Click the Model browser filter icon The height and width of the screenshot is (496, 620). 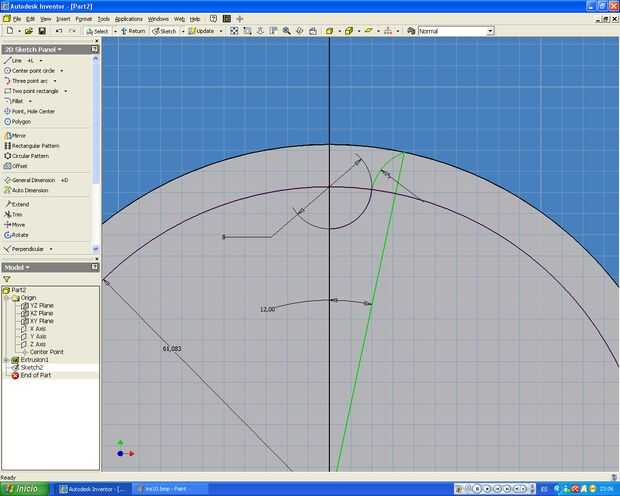tap(7, 279)
